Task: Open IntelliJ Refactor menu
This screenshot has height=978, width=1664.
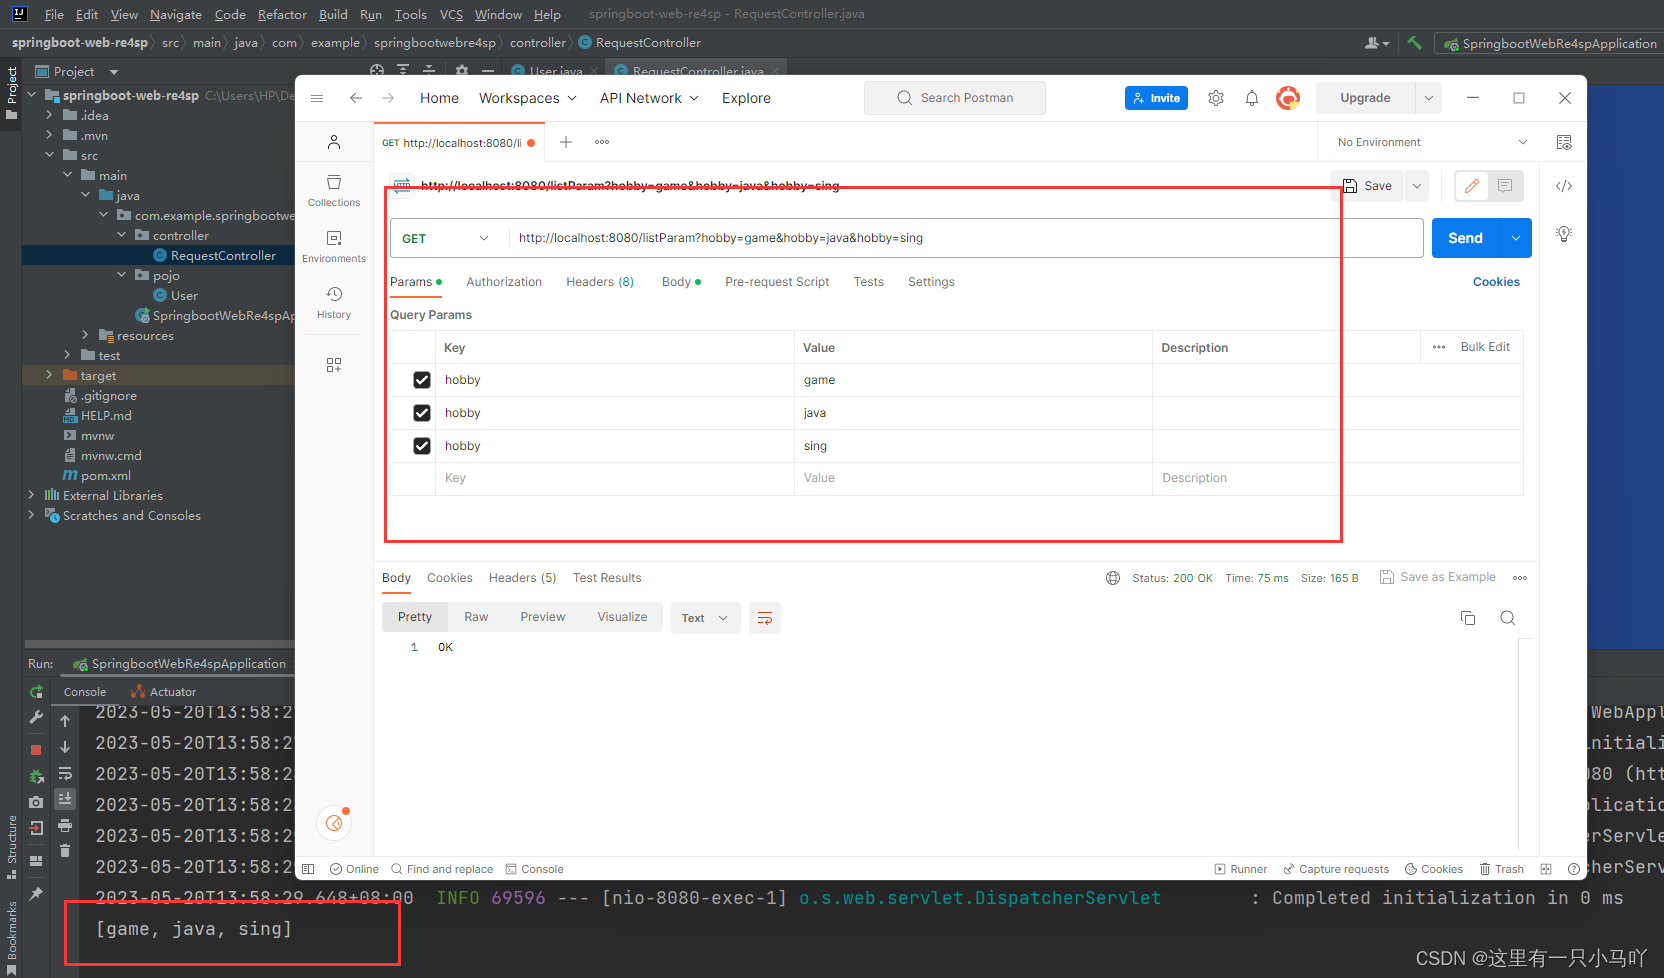Action: [x=282, y=14]
